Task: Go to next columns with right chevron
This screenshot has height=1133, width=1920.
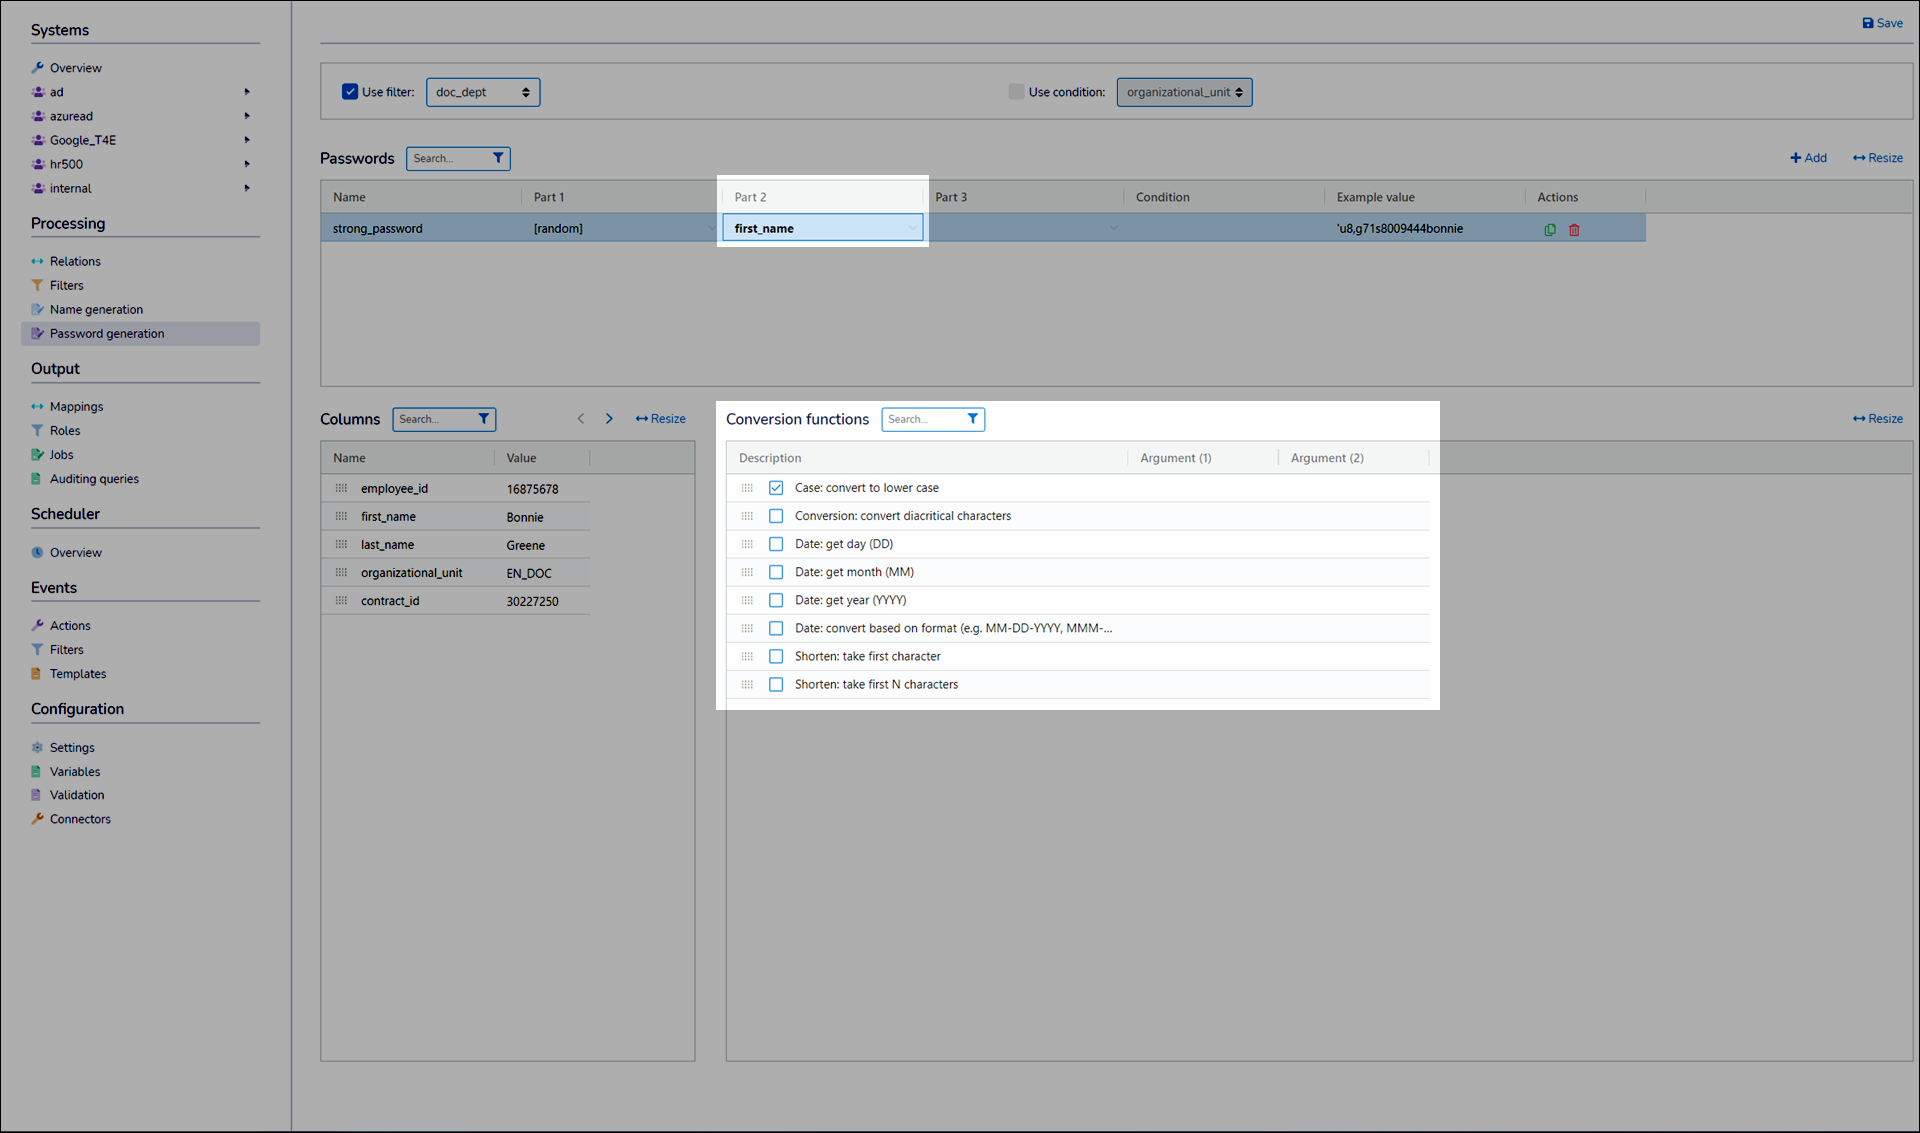Action: point(609,419)
